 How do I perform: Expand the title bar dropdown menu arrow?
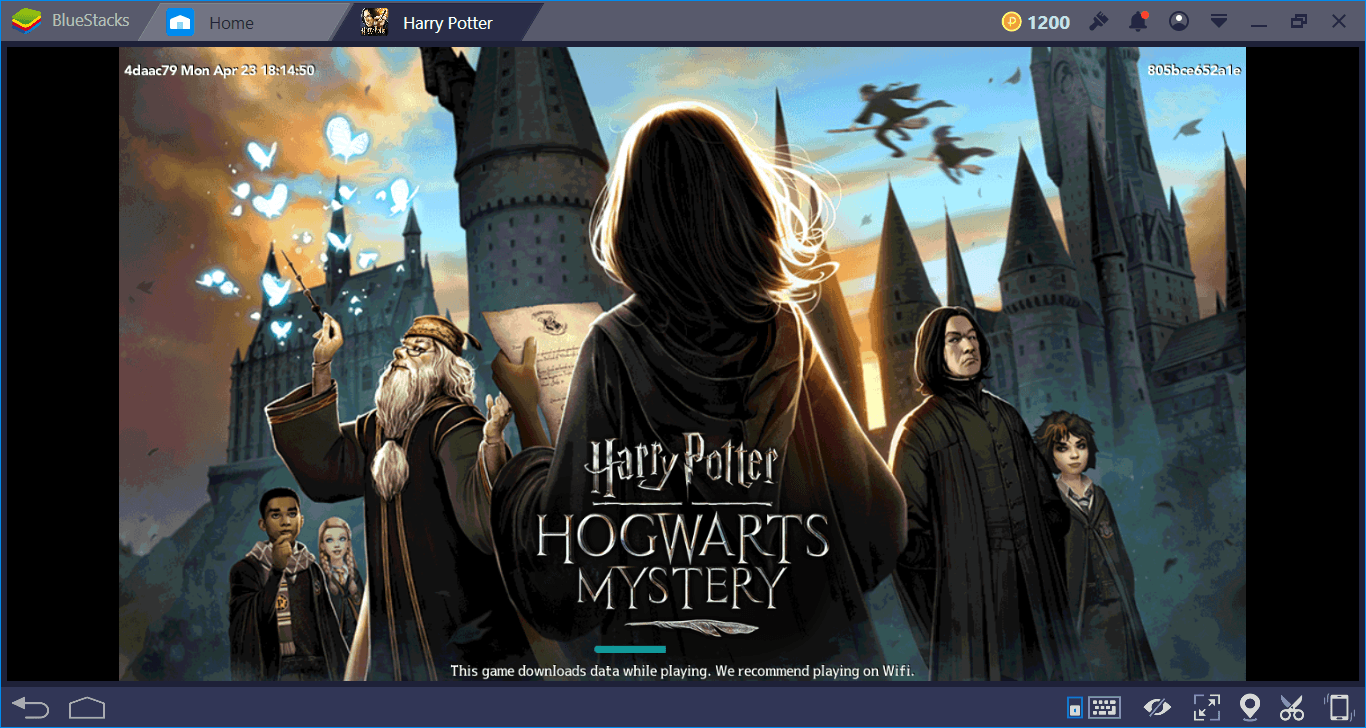tap(1218, 21)
